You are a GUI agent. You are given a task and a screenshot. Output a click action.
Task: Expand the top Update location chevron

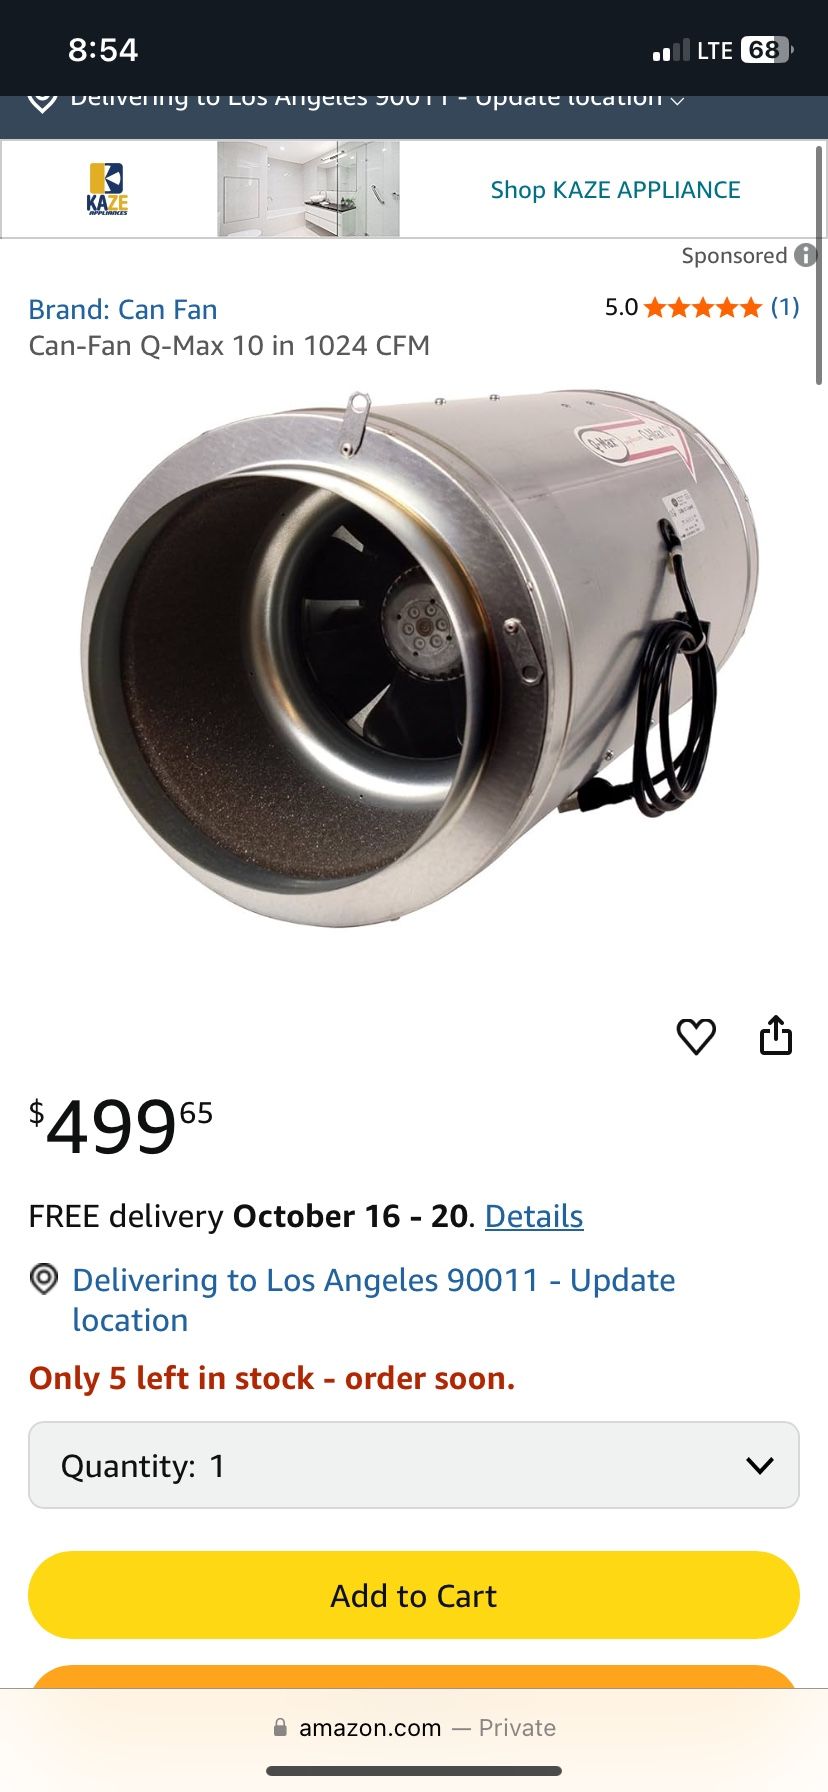pos(677,100)
